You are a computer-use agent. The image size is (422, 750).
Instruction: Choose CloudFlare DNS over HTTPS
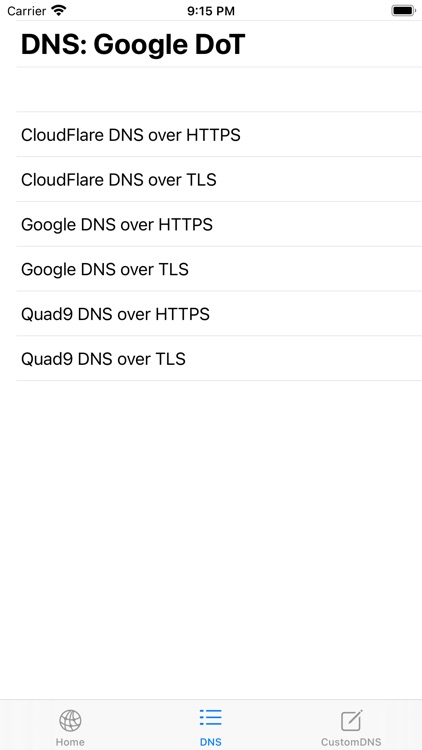(x=219, y=134)
